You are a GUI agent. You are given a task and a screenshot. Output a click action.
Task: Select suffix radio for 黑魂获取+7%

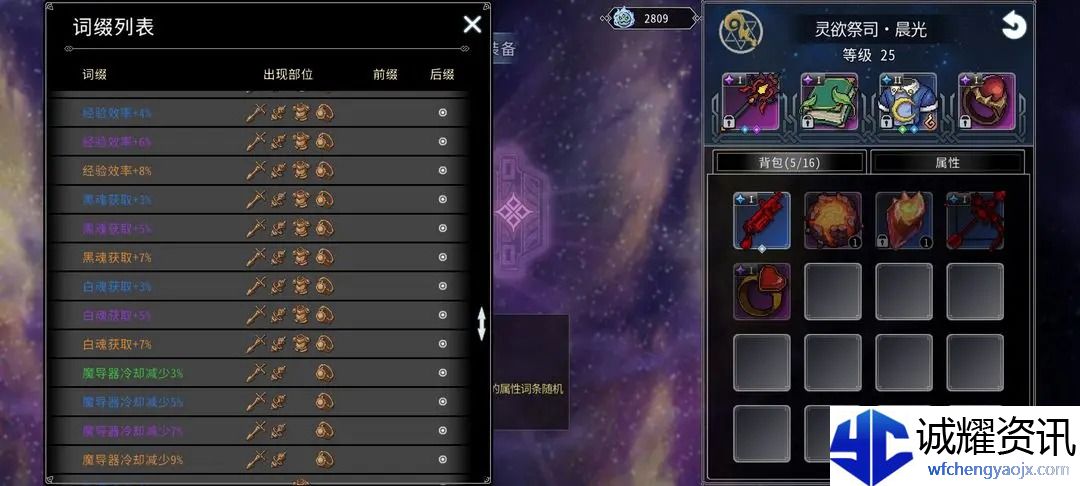tap(443, 257)
